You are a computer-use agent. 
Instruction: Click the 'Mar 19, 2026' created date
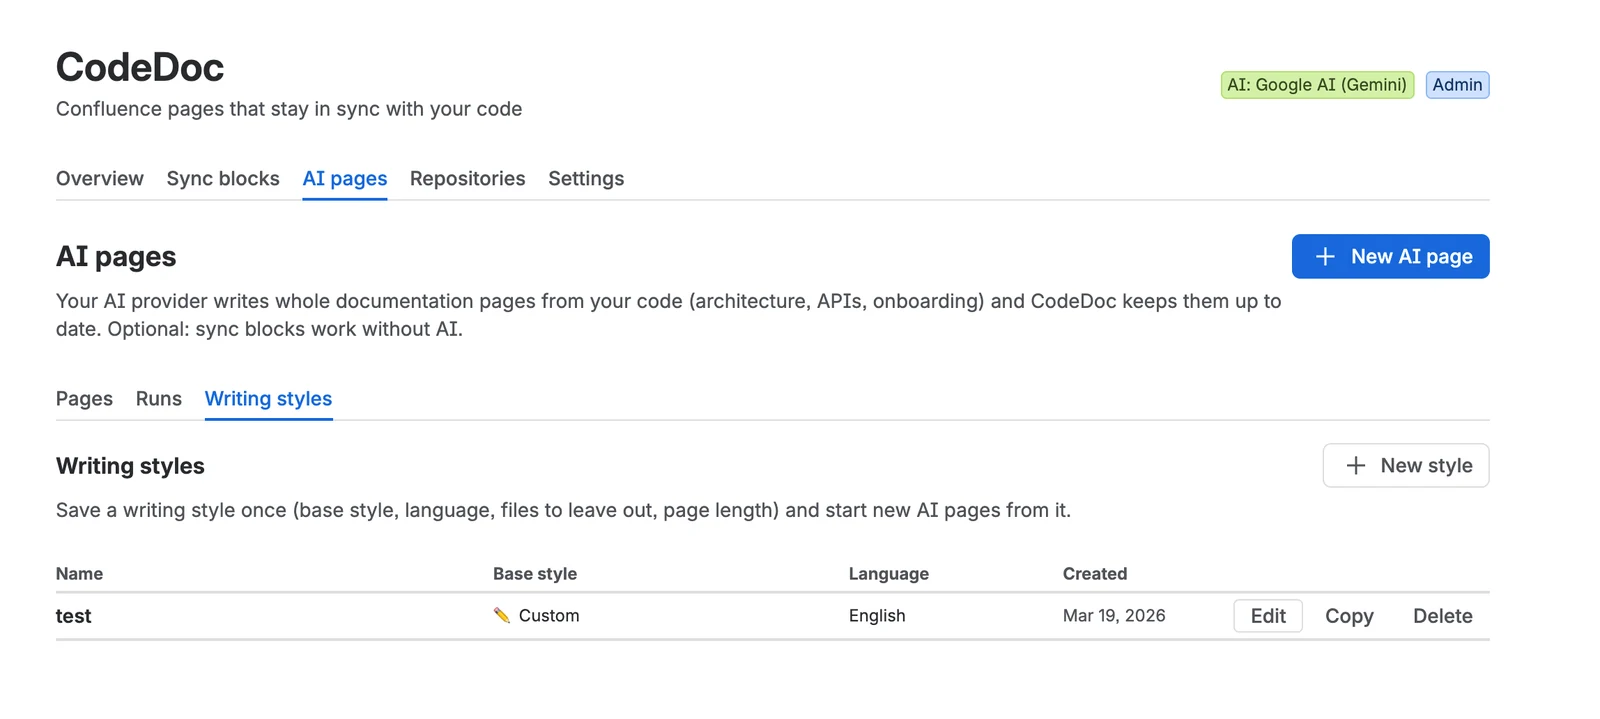[1114, 616]
